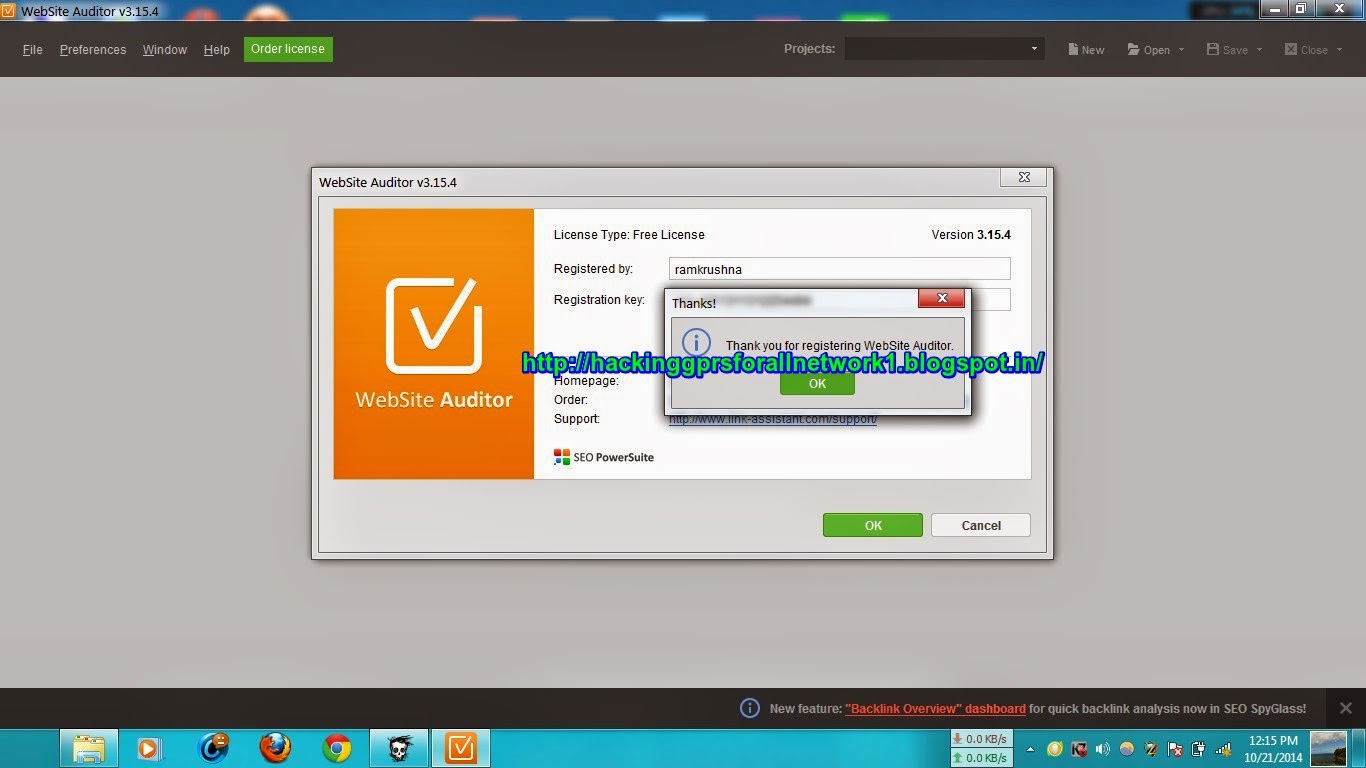Image resolution: width=1366 pixels, height=768 pixels.
Task: Click the blue C icon in the taskbar
Action: pyautogui.click(x=214, y=747)
